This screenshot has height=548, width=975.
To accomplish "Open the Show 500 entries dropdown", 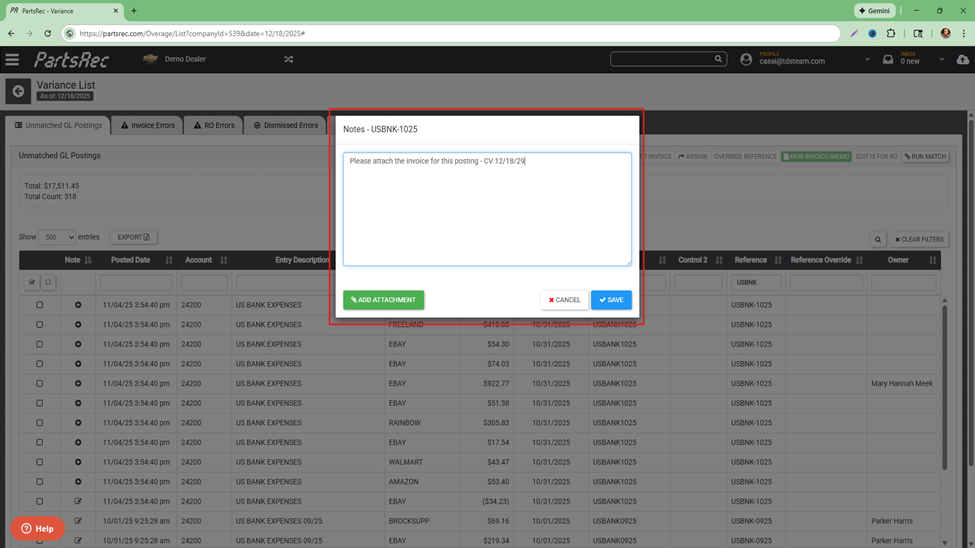I will pos(57,237).
